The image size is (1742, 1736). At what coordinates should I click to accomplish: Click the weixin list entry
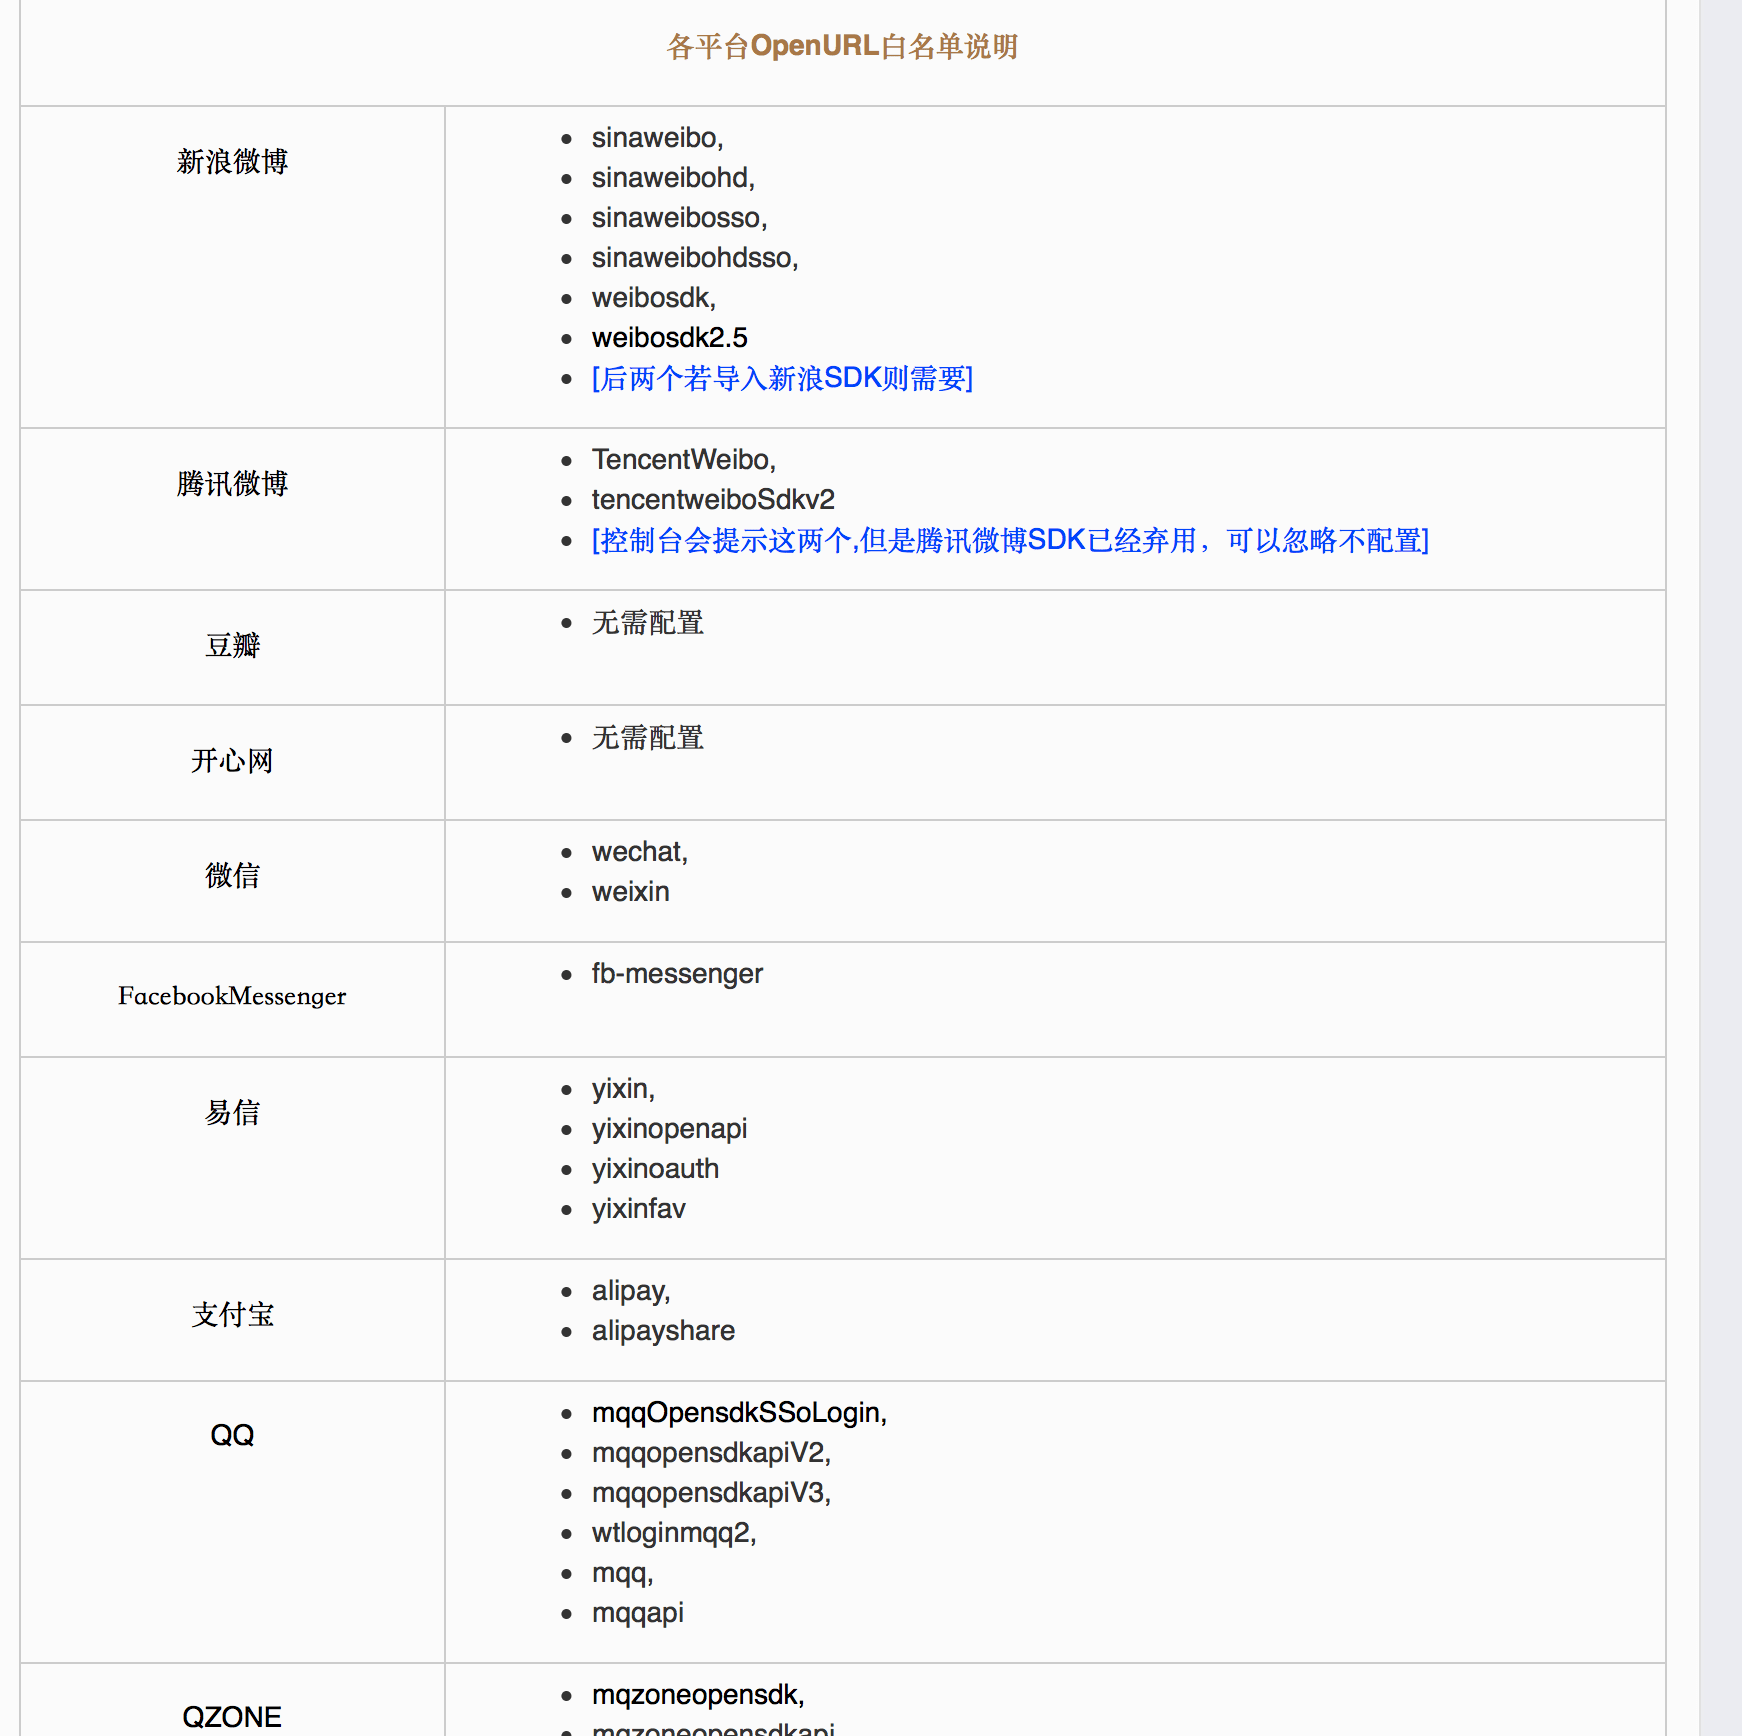(x=630, y=891)
